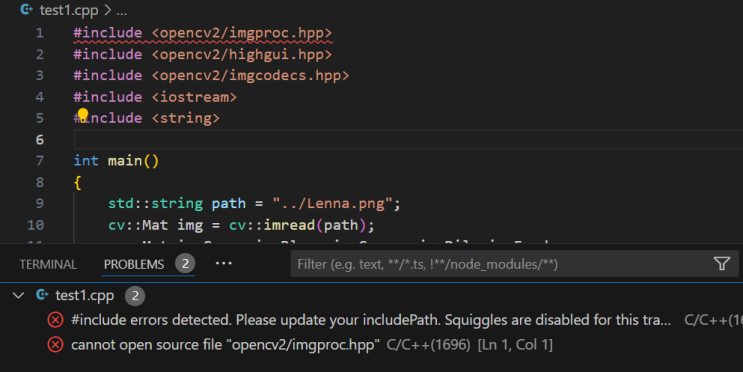
Task: Click the lightbulb quick-fix icon on line 5
Action: coord(83,115)
